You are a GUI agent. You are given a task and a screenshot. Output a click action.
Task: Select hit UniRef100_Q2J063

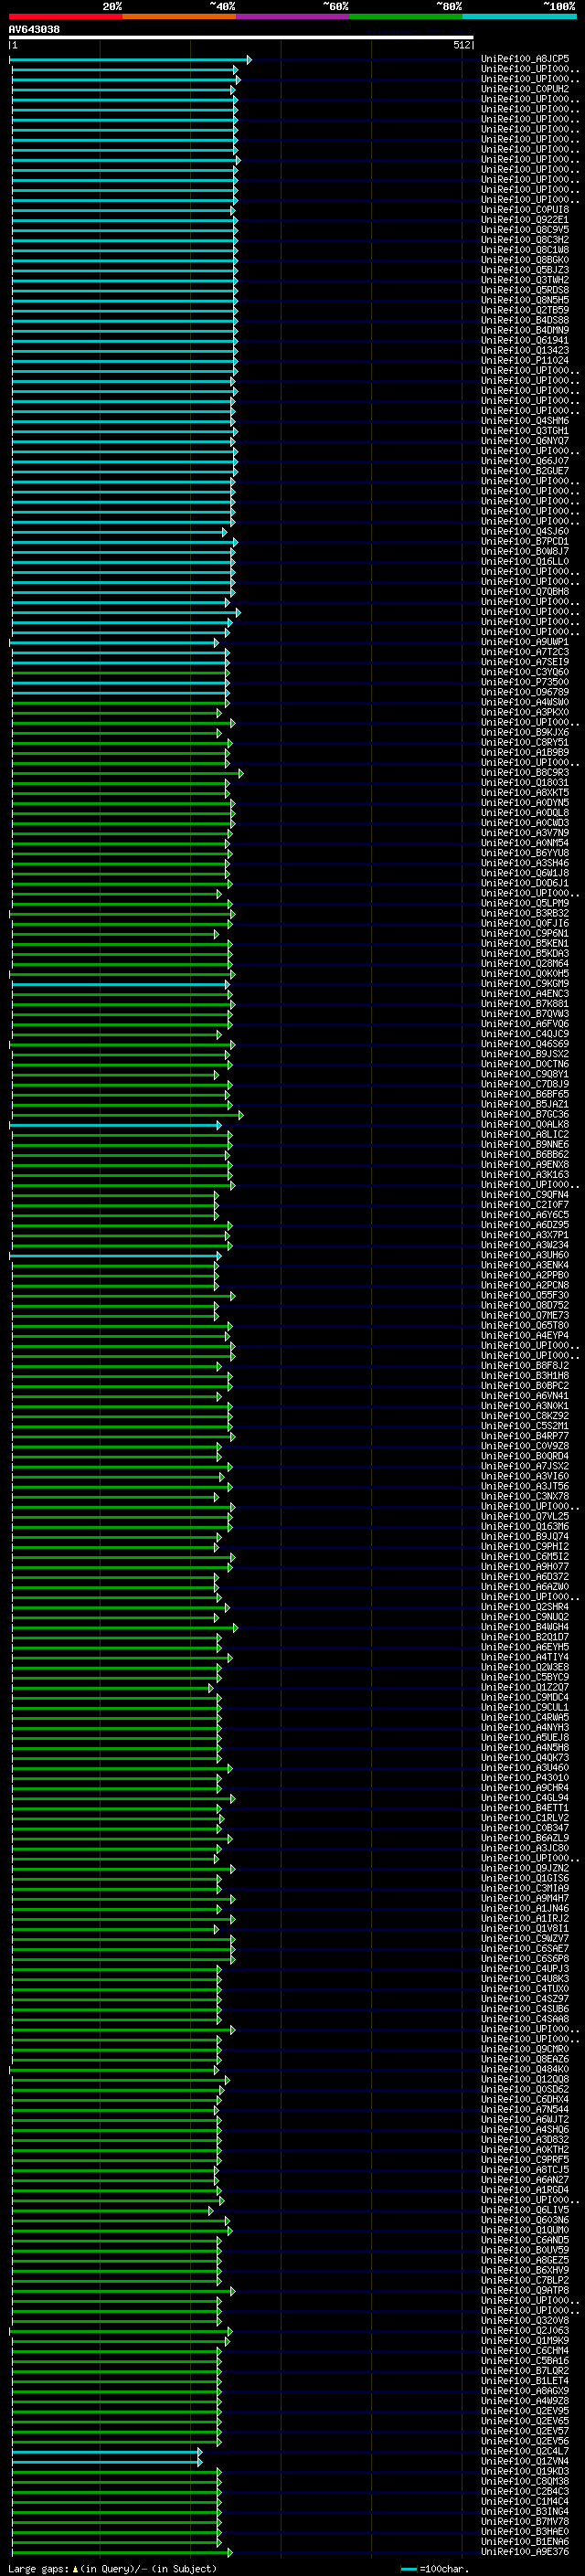click(x=525, y=2330)
